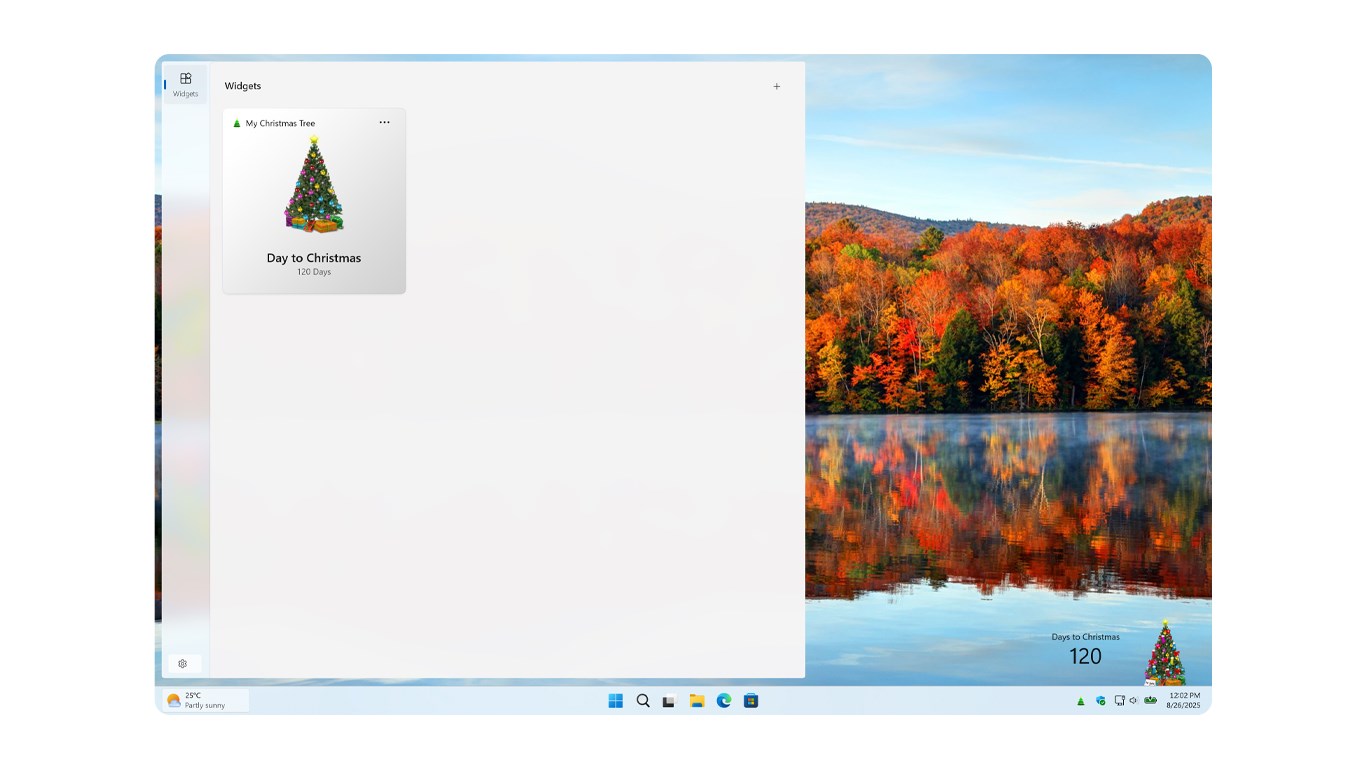Open Windows Security from the system tray
Screen dimensions: 1366x768
pos(1100,701)
